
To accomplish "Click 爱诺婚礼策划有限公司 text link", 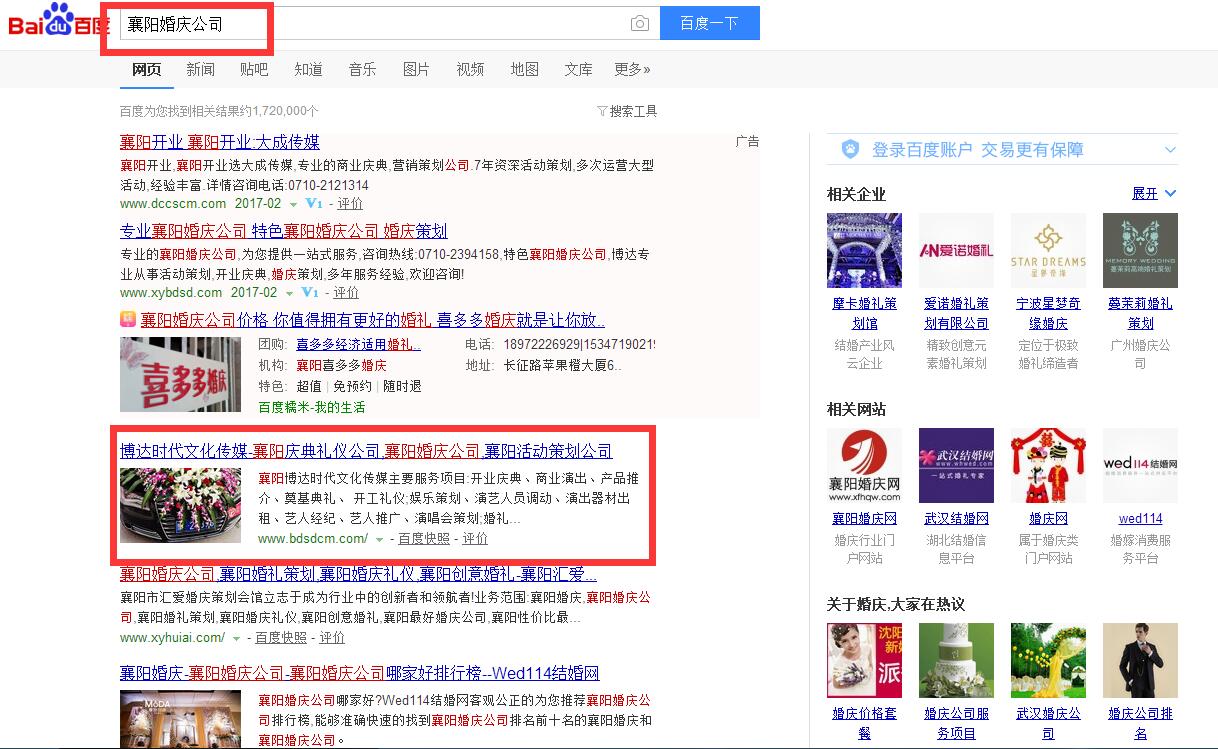I will [956, 313].
